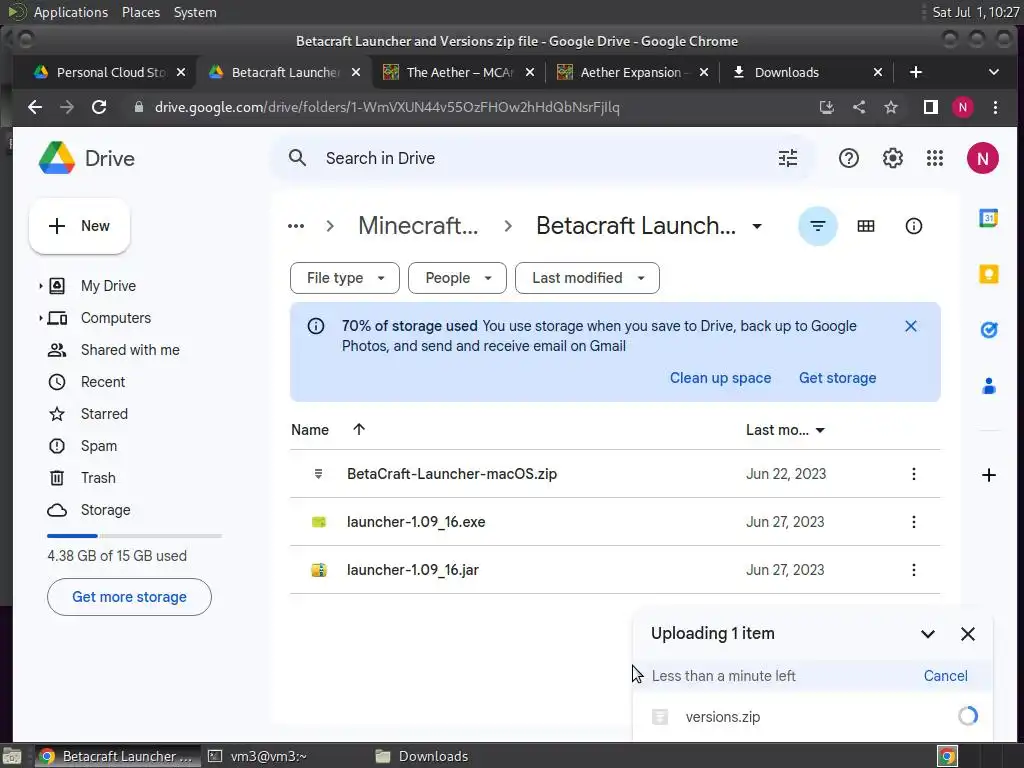This screenshot has height=768, width=1024.
Task: Open the Last modified filter dropdown
Action: point(587,278)
